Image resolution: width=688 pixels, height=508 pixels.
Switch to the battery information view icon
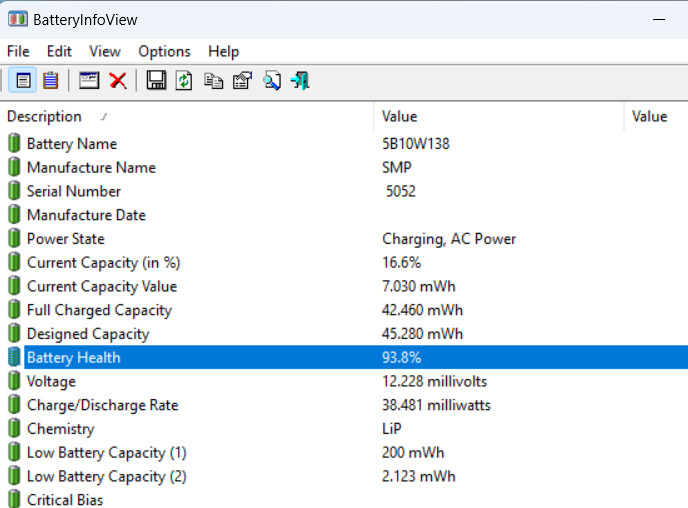tap(23, 81)
